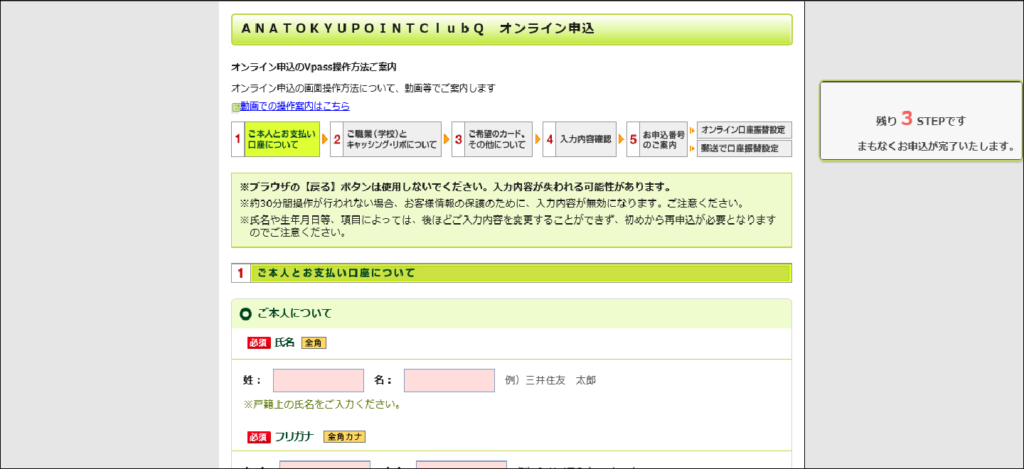Viewport: 1024px width, 469px height.
Task: Click the small icon beside the video guide link
Action: (x=236, y=107)
